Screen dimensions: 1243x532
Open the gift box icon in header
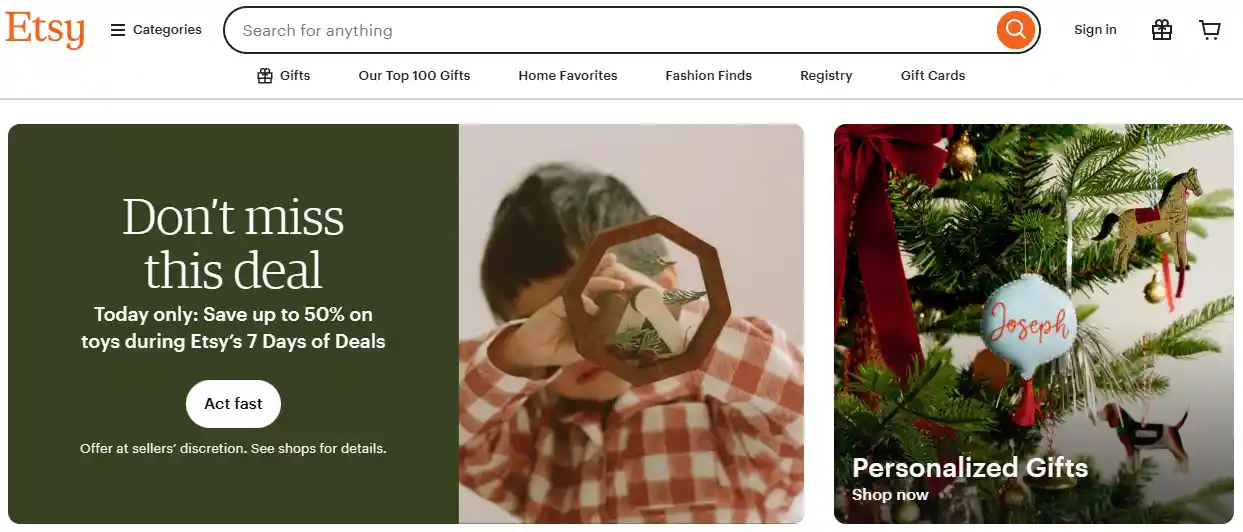click(x=1161, y=30)
